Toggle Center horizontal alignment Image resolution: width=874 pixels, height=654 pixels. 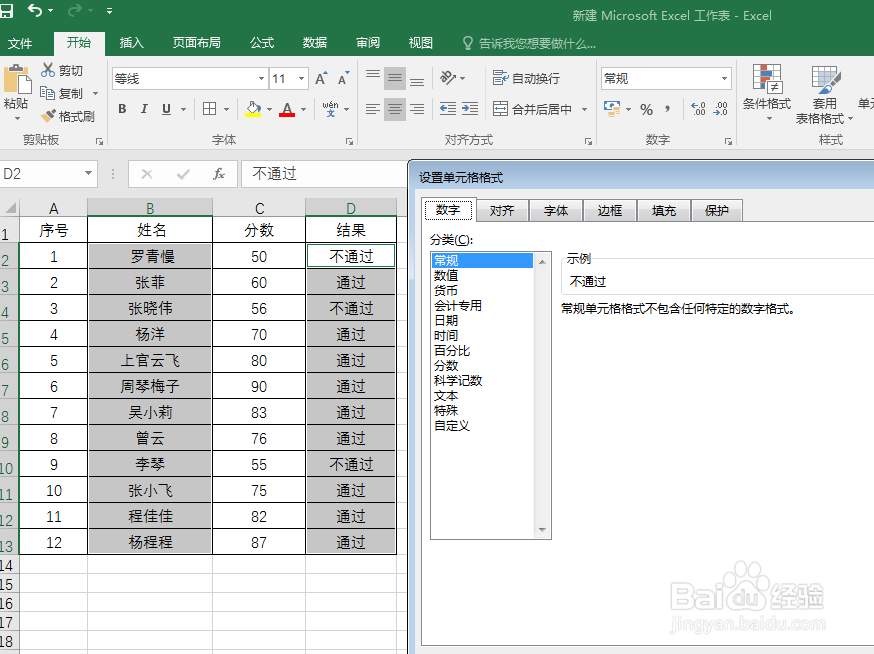click(395, 109)
